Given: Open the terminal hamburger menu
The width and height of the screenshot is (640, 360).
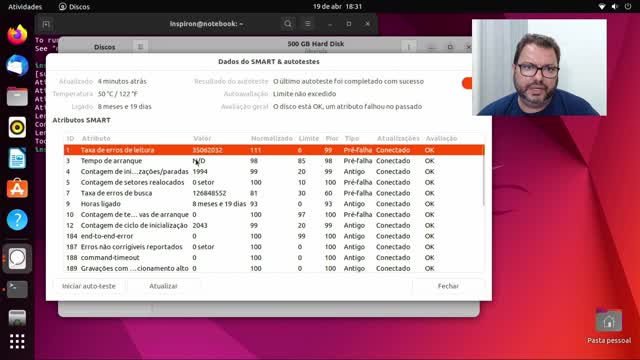Looking at the screenshot, I should [308, 24].
